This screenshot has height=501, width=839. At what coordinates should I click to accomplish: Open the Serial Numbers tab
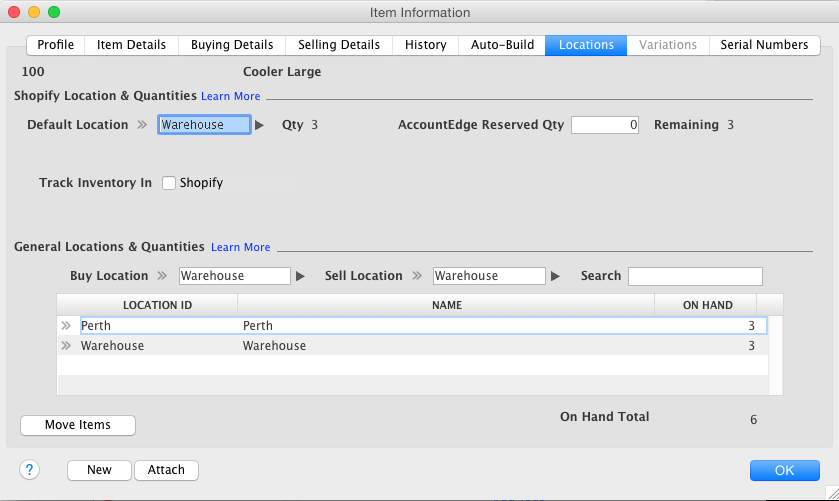pyautogui.click(x=764, y=45)
